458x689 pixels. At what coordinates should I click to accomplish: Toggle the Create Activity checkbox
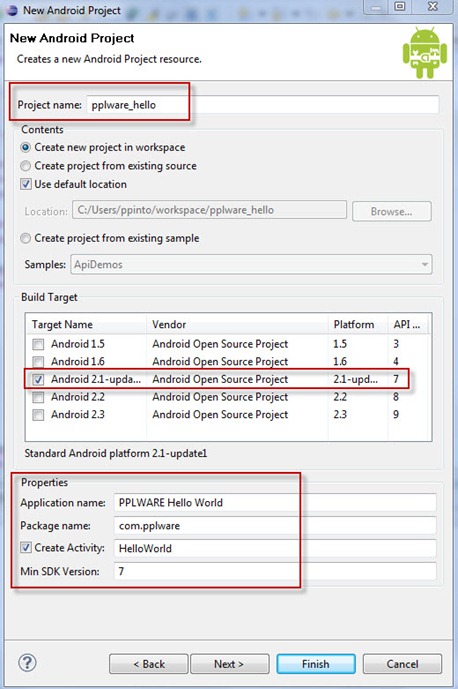click(26, 548)
